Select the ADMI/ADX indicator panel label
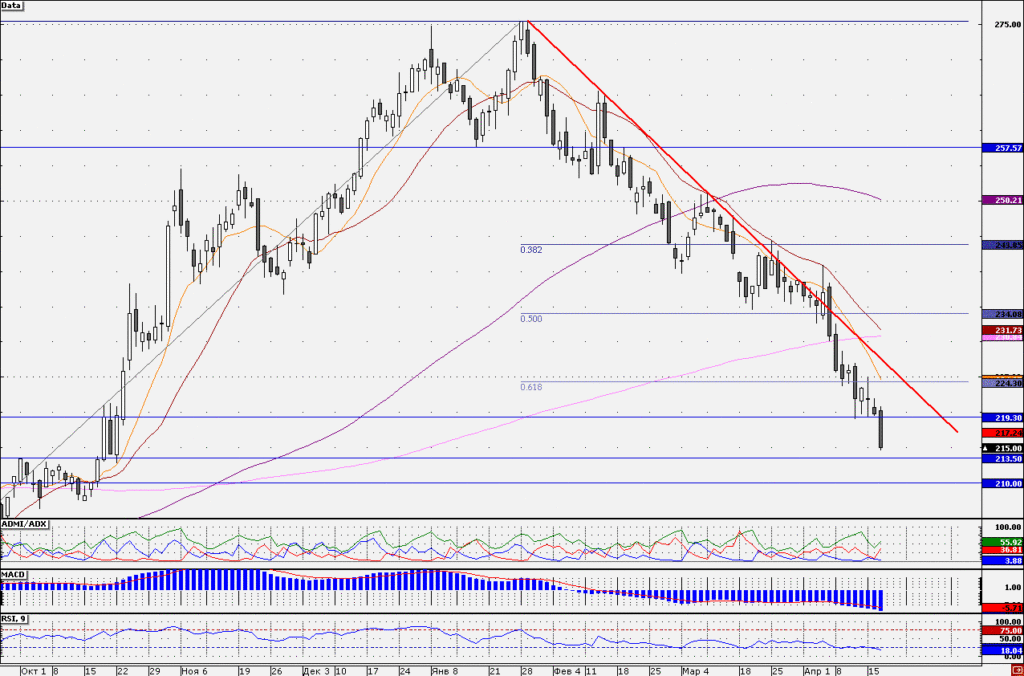Image resolution: width=1024 pixels, height=676 pixels. coord(24,524)
